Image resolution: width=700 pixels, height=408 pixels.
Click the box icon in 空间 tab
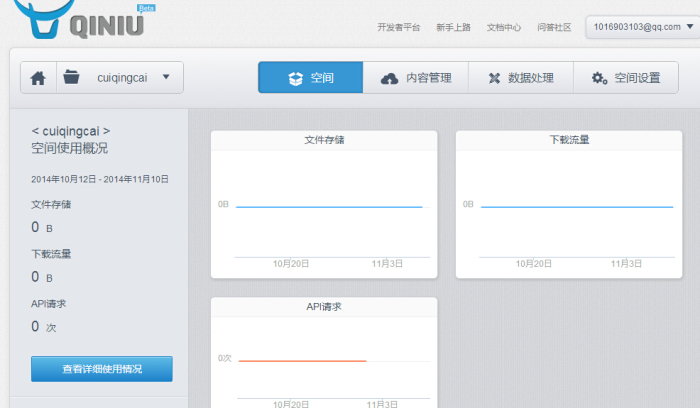tap(295, 78)
